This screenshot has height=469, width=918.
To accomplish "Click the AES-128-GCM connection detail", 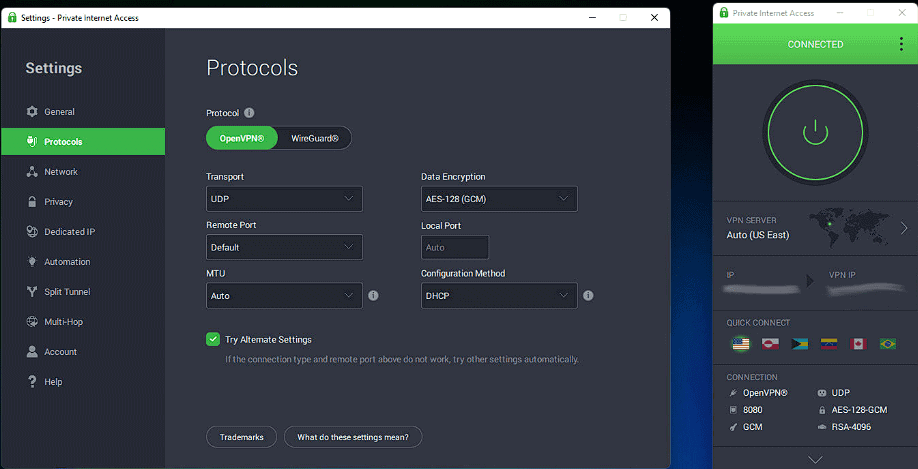I will click(x=859, y=410).
